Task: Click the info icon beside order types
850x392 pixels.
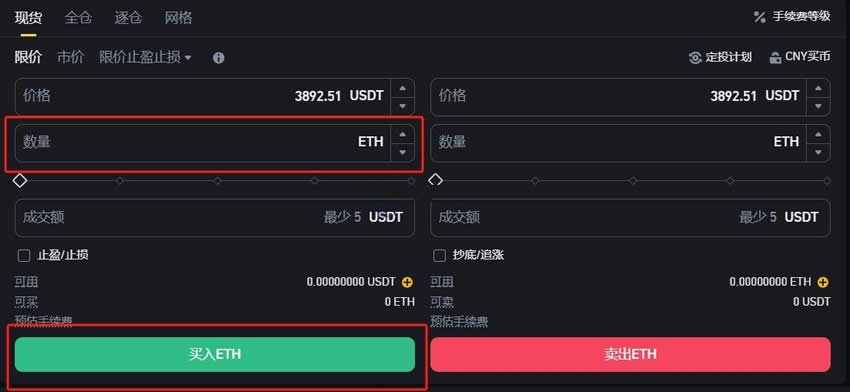Action: click(x=218, y=58)
